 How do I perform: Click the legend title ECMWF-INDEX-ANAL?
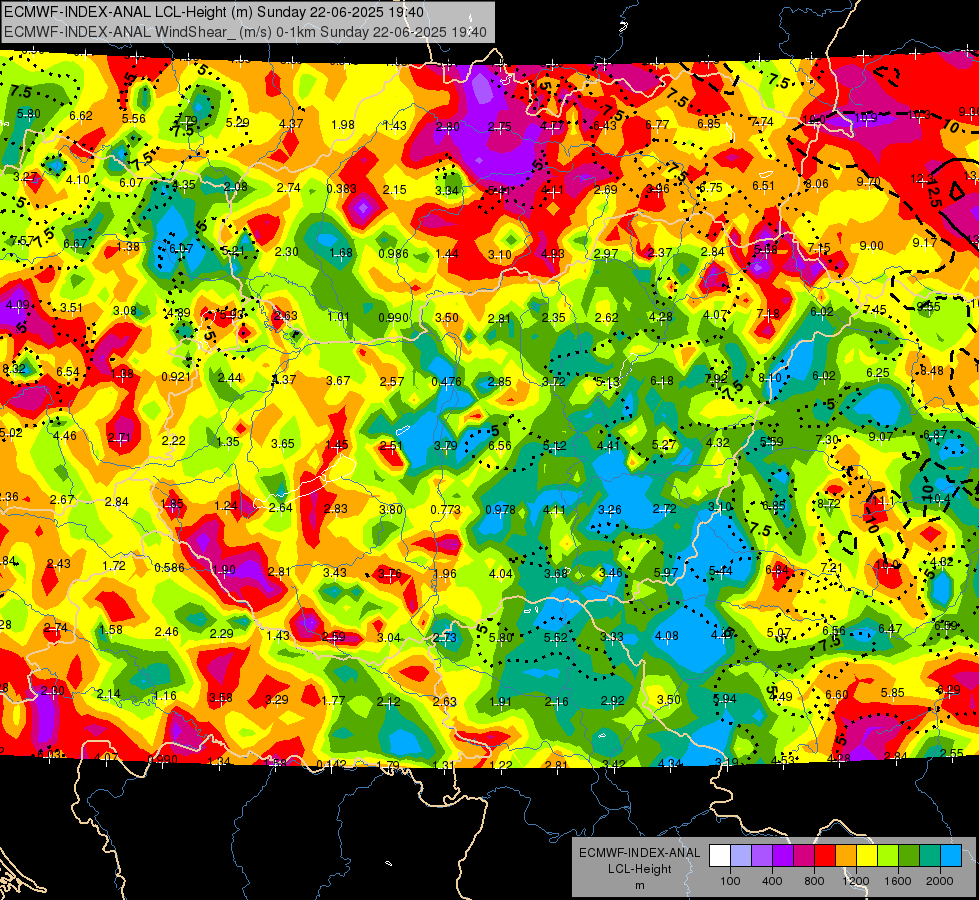pyautogui.click(x=639, y=853)
